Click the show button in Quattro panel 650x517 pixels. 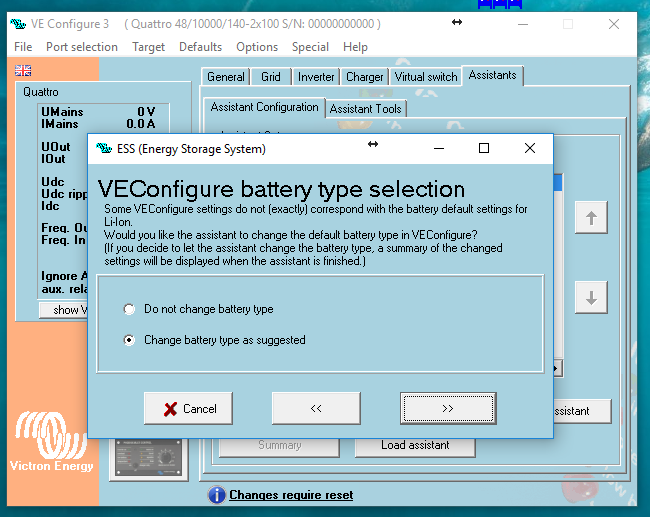(64, 310)
